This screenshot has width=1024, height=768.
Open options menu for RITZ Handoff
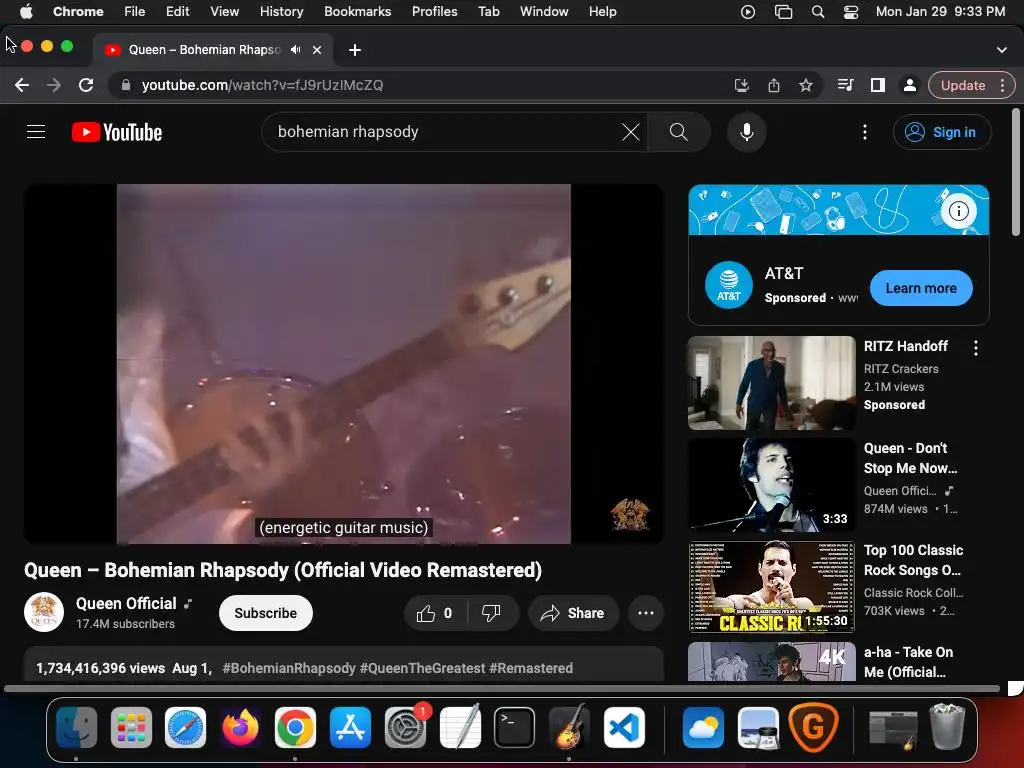(976, 348)
